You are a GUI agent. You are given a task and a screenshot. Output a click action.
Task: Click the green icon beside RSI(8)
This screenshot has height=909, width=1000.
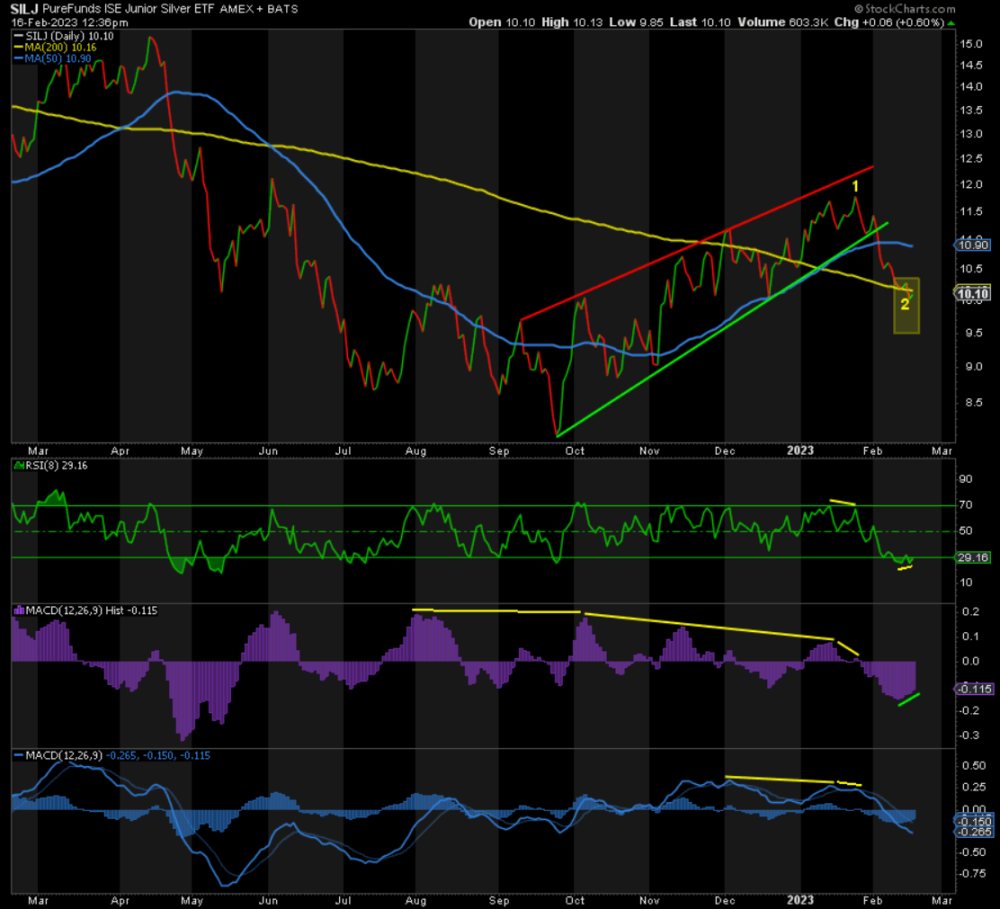(x=19, y=466)
